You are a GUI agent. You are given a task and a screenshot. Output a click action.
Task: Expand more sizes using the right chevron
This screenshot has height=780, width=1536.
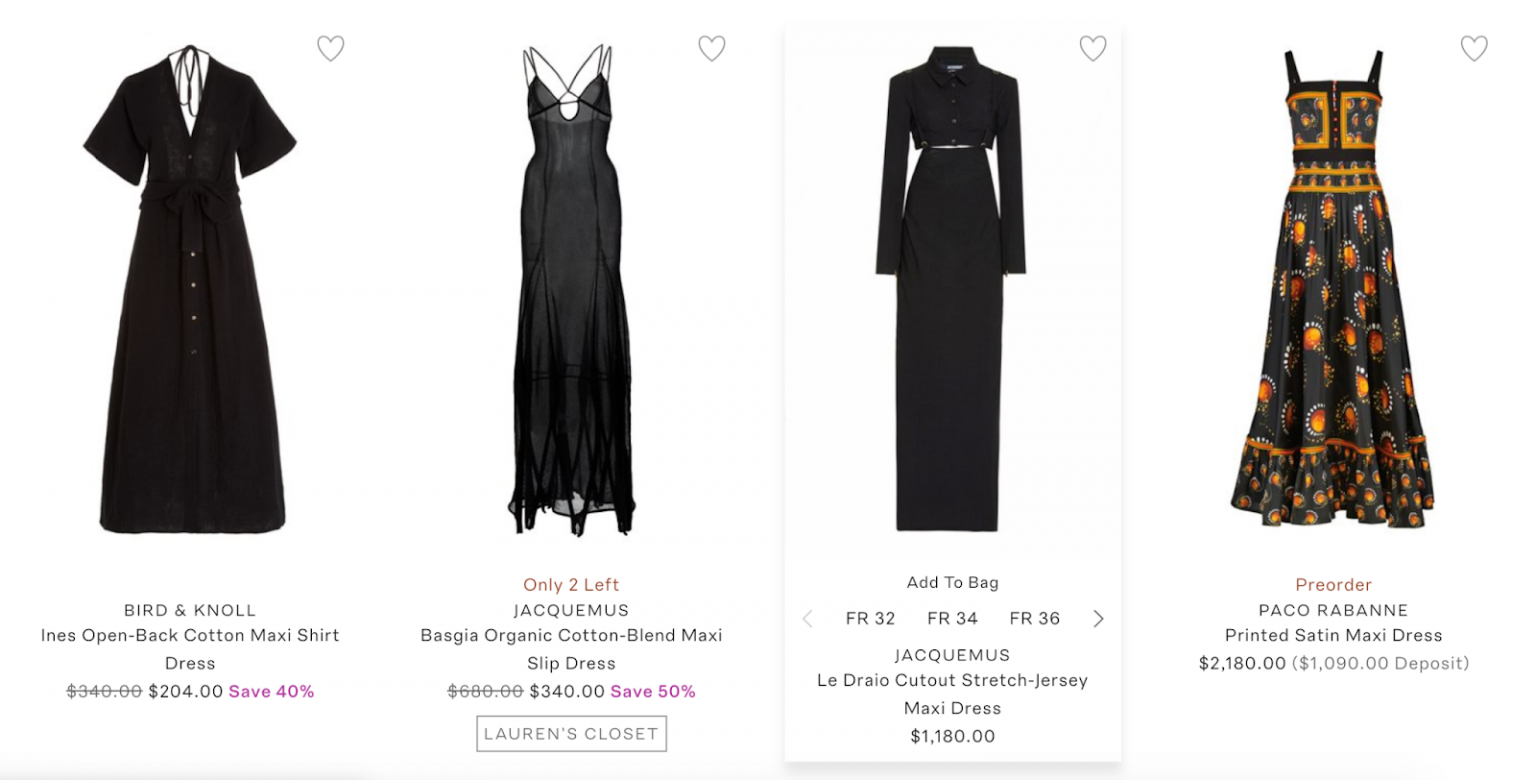pyautogui.click(x=1098, y=619)
